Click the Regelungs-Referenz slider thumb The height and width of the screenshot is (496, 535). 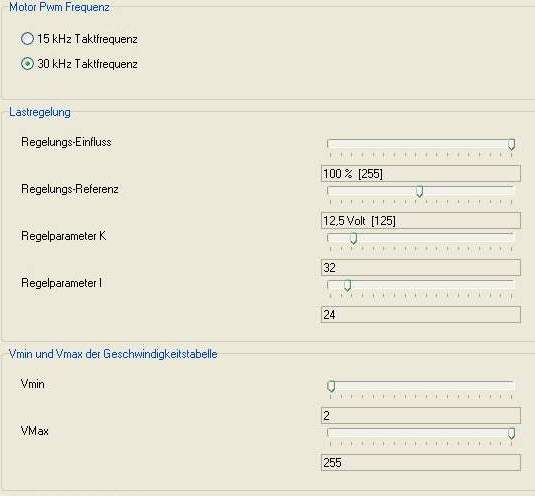(419, 191)
